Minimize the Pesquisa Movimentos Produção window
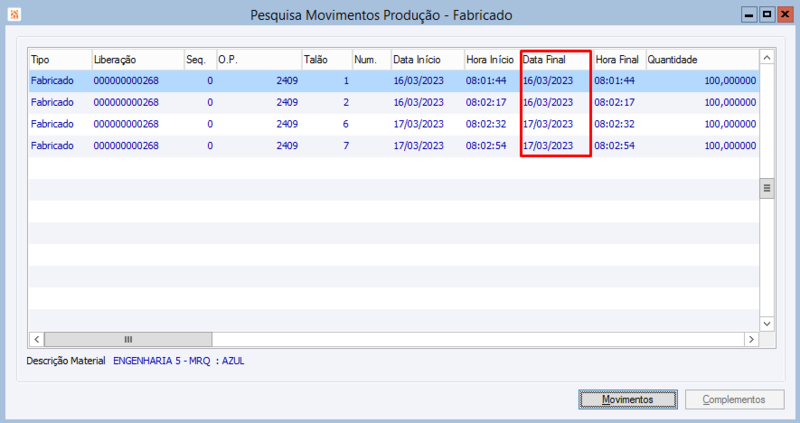Viewport: 800px width, 423px height. 749,14
